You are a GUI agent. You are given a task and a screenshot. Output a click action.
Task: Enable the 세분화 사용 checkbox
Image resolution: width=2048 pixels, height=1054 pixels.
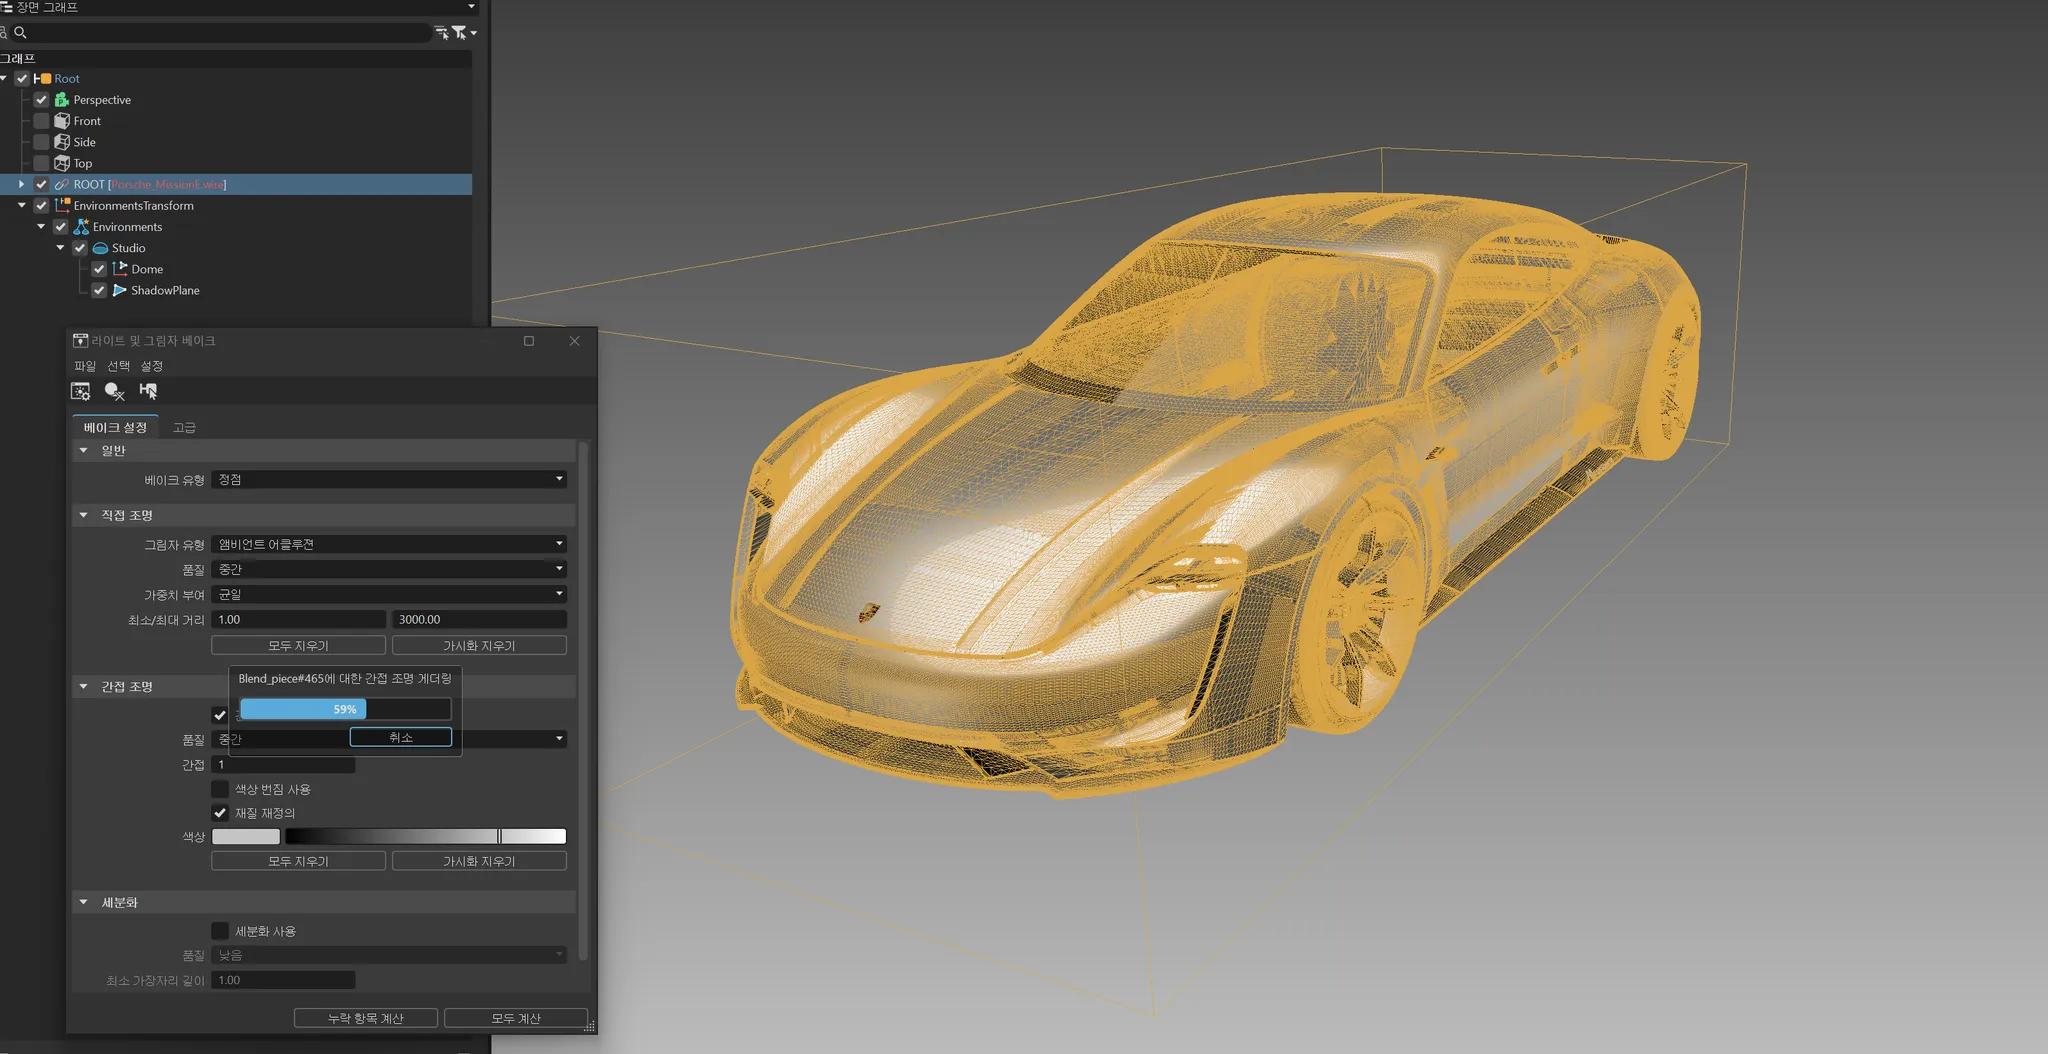220,931
